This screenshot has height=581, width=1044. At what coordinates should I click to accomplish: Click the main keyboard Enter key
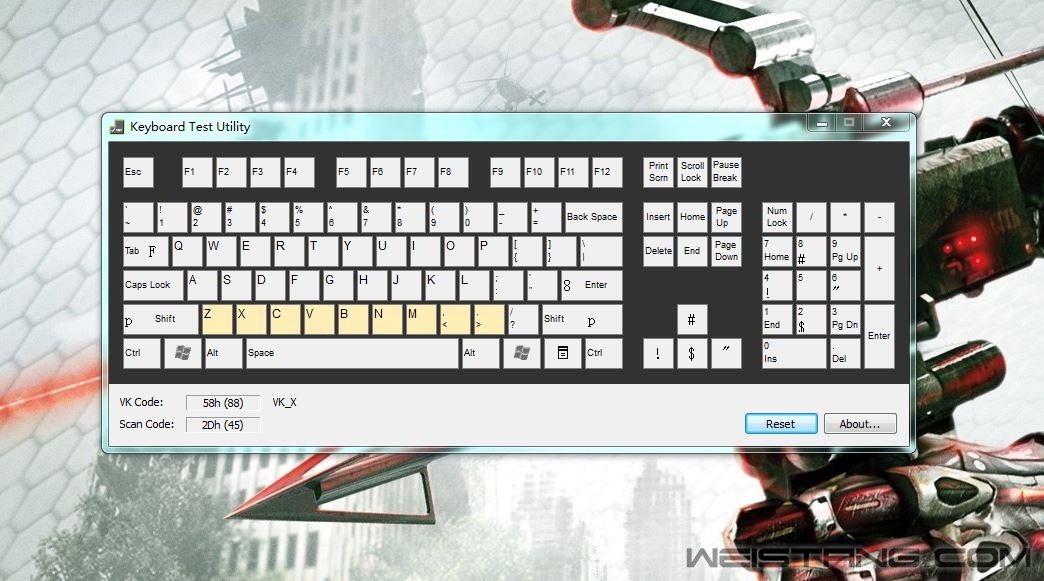coord(592,286)
